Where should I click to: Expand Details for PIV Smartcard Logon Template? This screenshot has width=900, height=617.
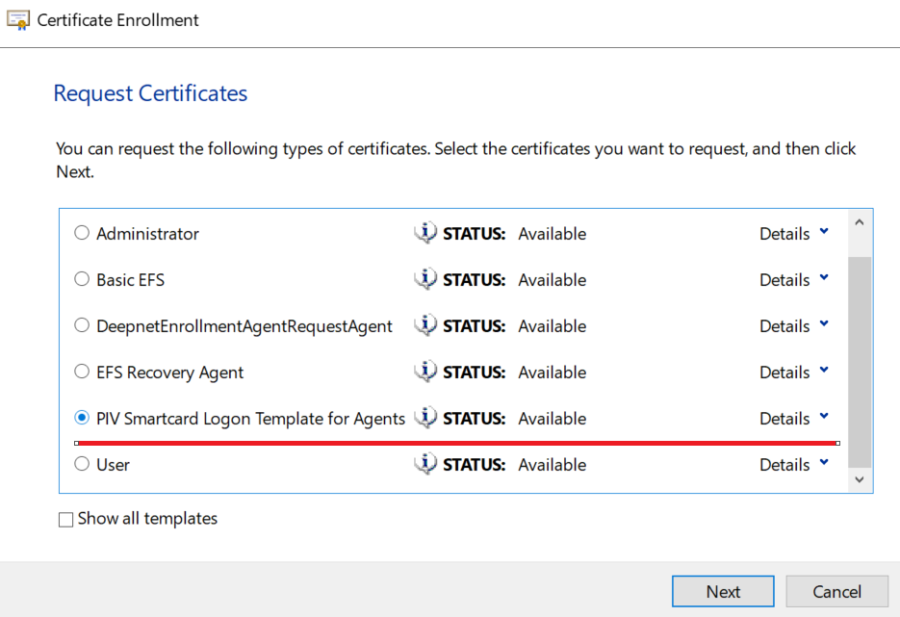(794, 418)
